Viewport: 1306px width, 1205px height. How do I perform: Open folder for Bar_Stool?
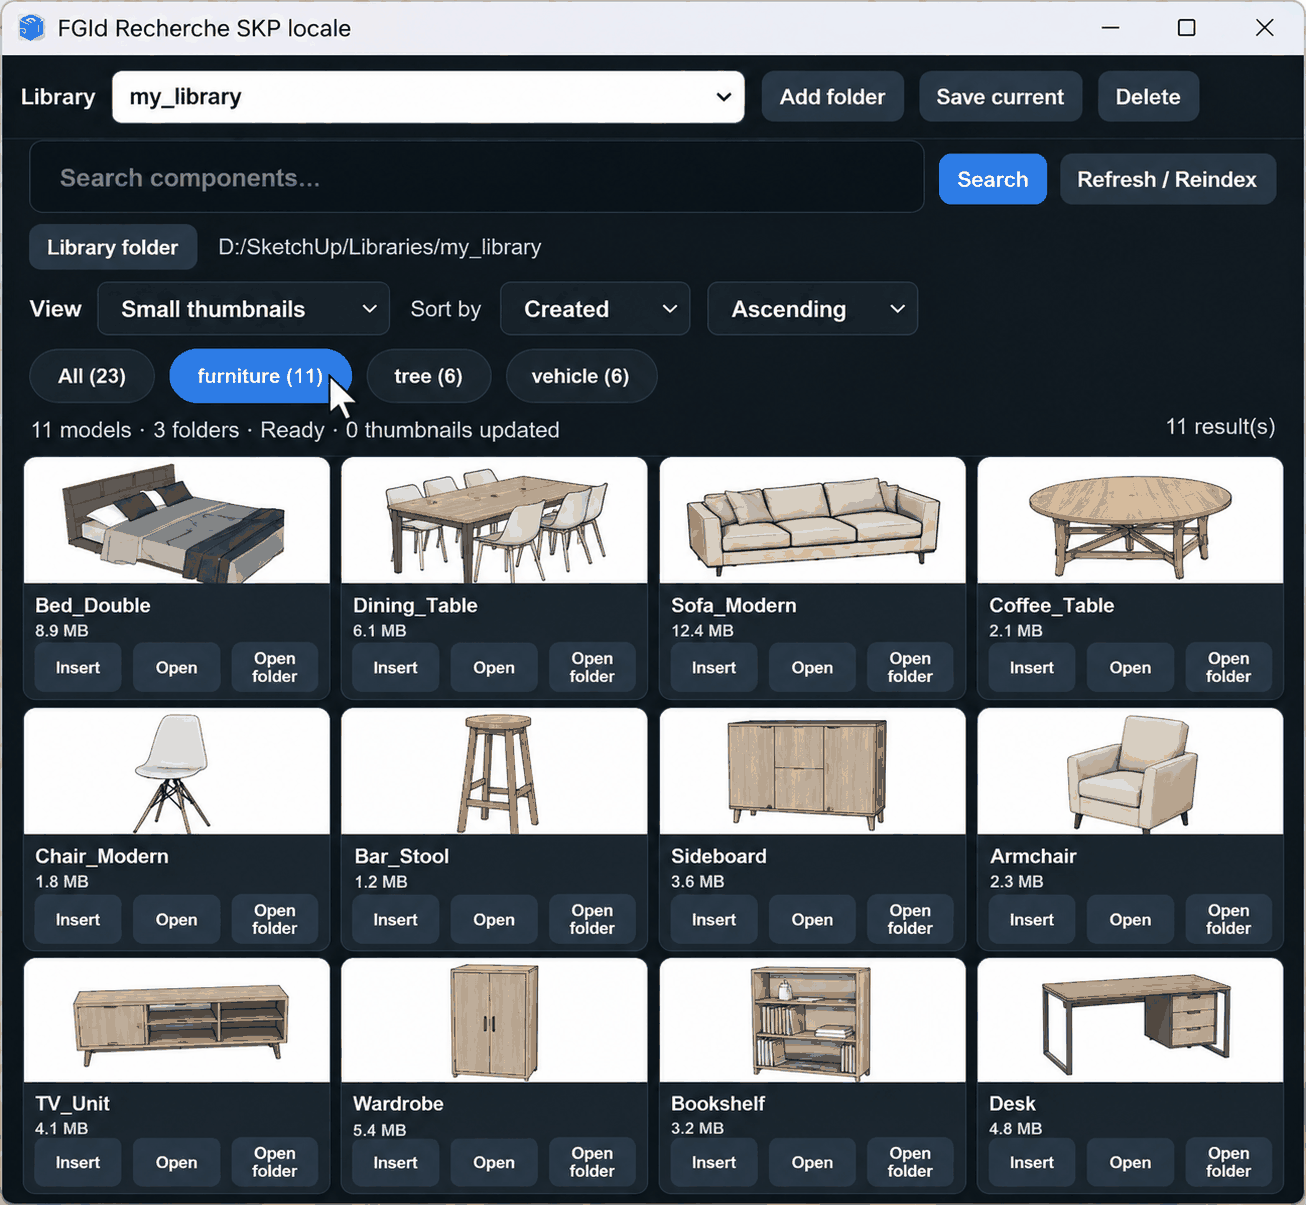(x=592, y=920)
